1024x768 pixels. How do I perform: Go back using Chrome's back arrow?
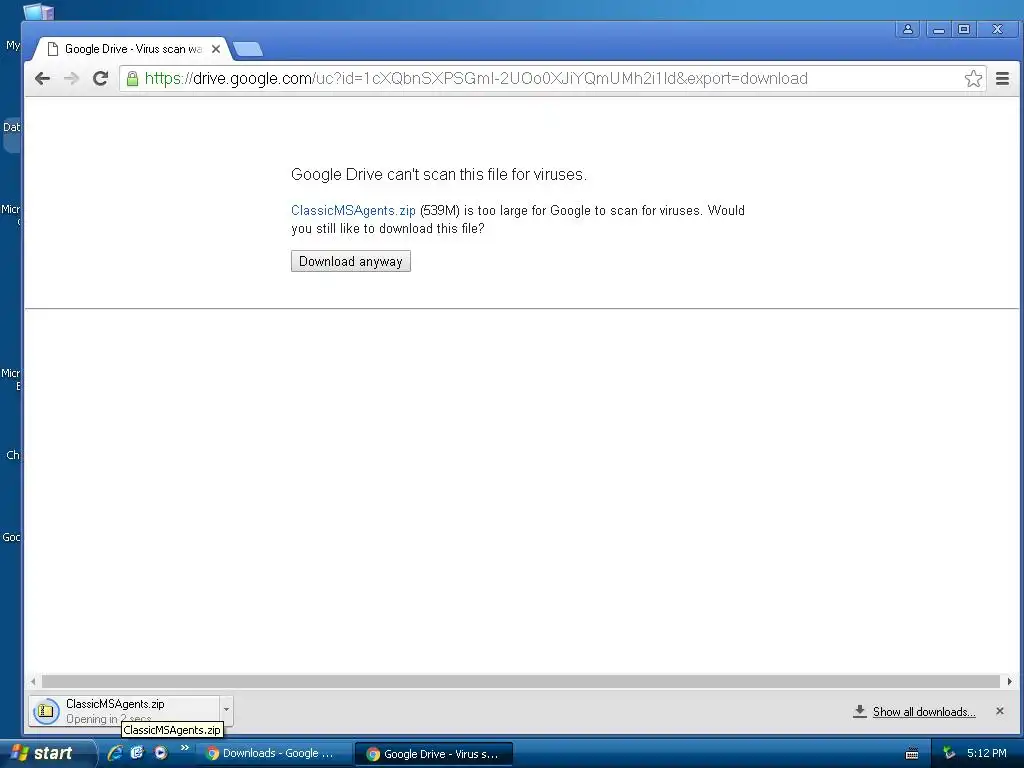pos(42,79)
